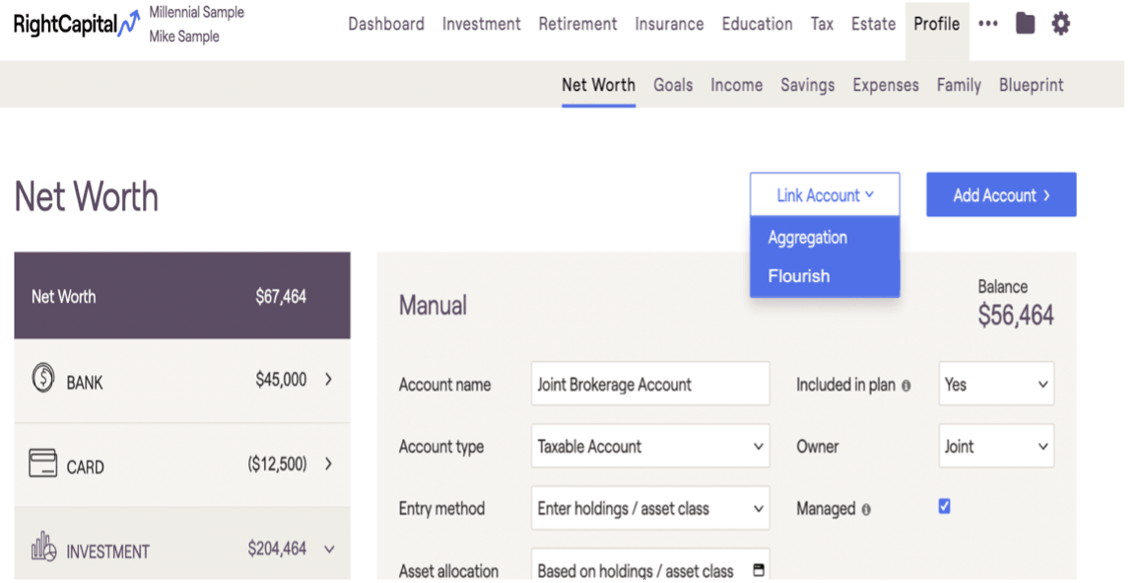Open the settings gear icon
This screenshot has height=583, width=1145.
pyautogui.click(x=1061, y=23)
